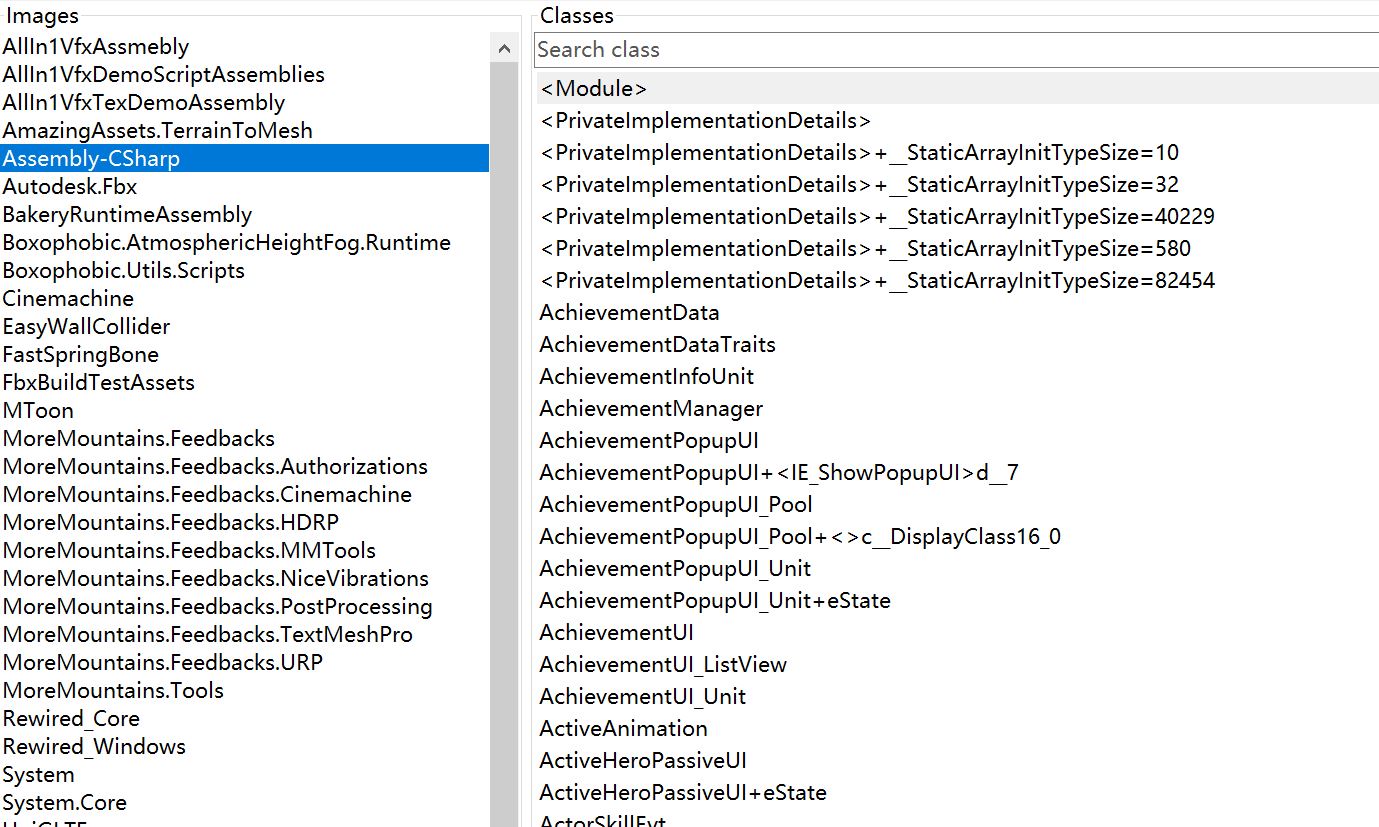The image size is (1379, 827).
Task: Select the AchievementPopupUI_Pool class row
Action: pyautogui.click(x=958, y=504)
